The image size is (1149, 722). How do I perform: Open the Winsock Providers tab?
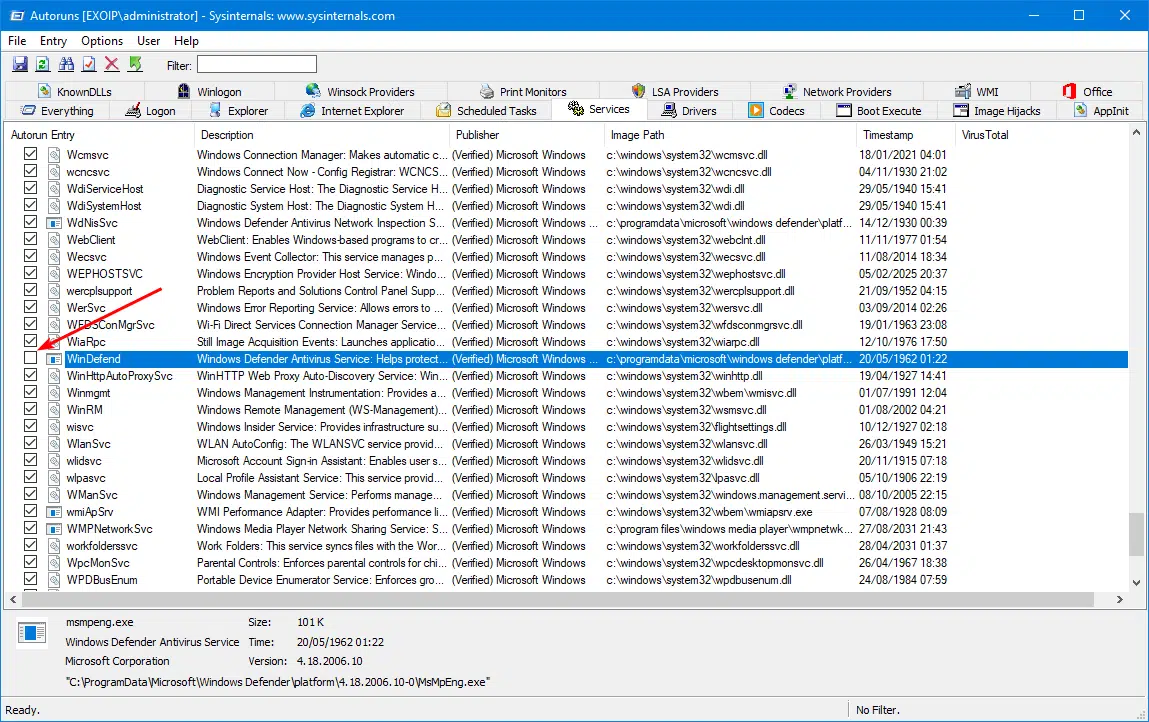pyautogui.click(x=361, y=92)
